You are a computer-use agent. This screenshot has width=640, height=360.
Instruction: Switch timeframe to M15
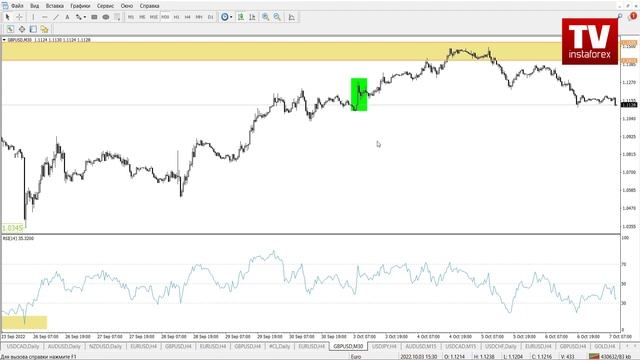(153, 17)
